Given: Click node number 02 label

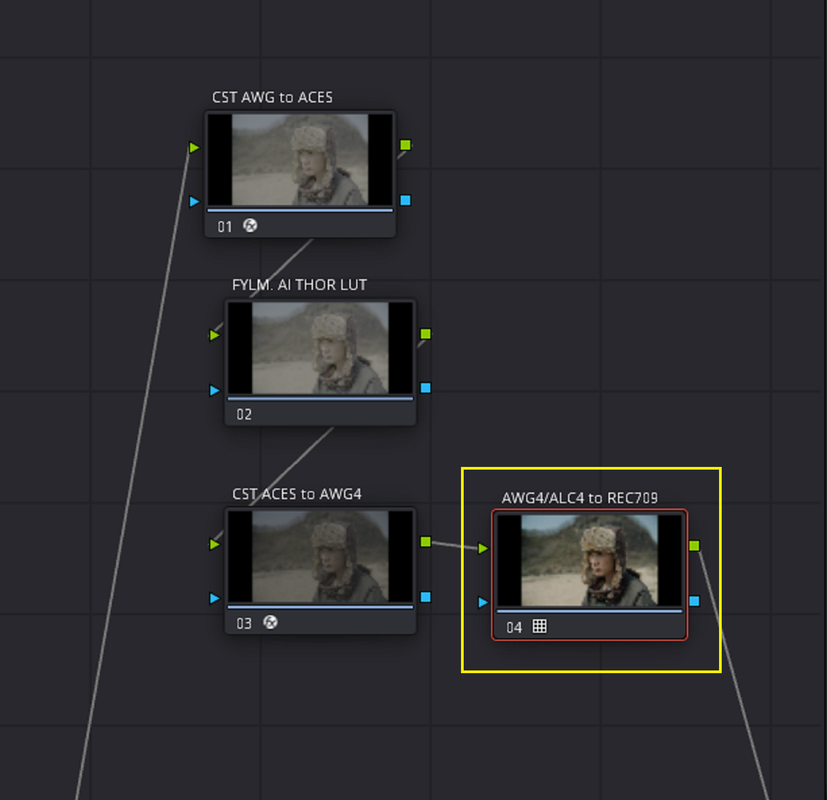Looking at the screenshot, I should pos(244,415).
